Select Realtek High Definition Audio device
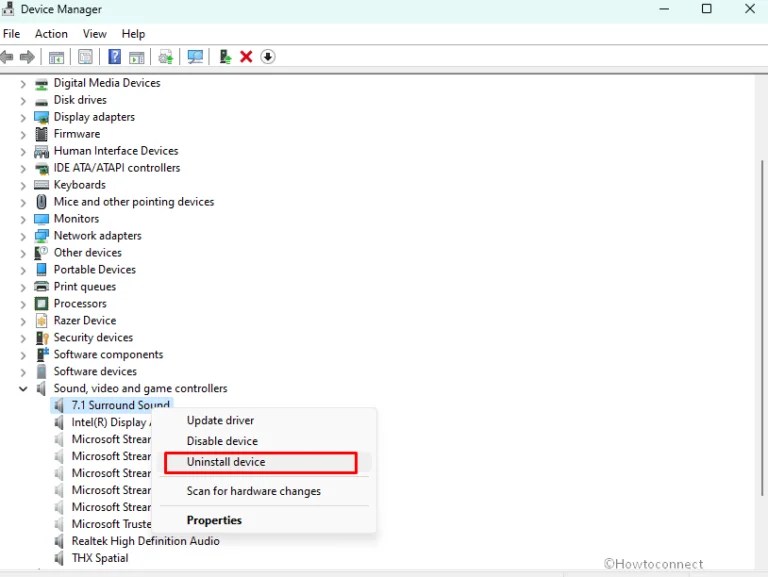768x577 pixels. pos(145,541)
